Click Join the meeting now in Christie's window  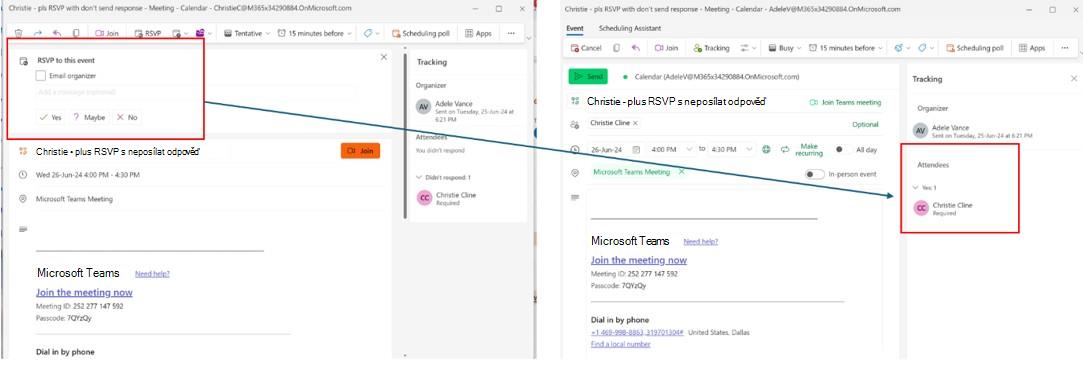click(84, 292)
